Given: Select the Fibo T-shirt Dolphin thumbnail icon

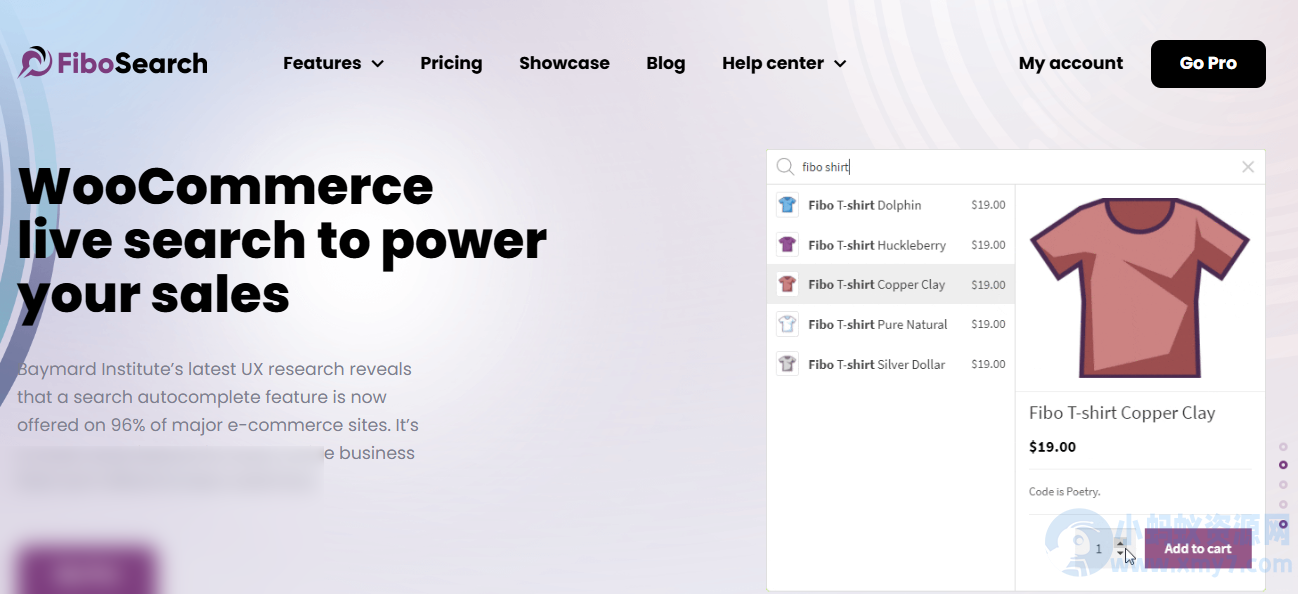Looking at the screenshot, I should [x=787, y=204].
